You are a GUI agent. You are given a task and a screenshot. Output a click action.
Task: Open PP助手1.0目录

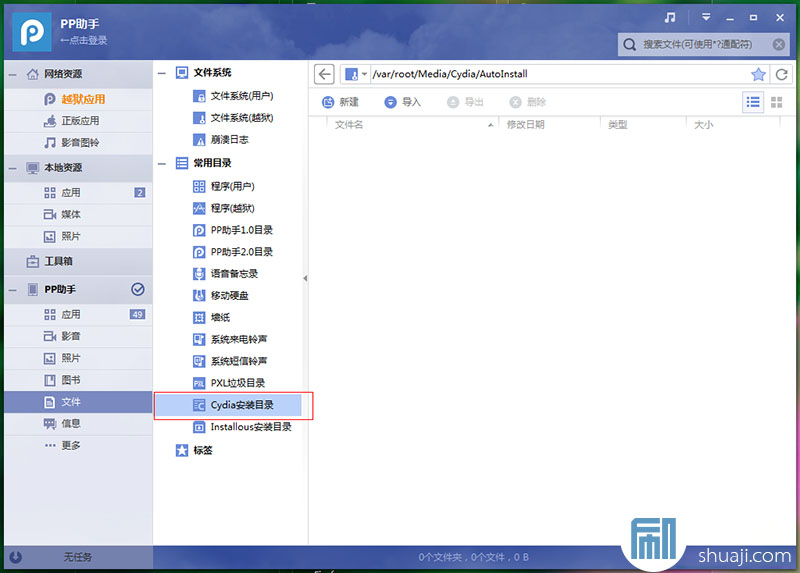click(x=233, y=230)
